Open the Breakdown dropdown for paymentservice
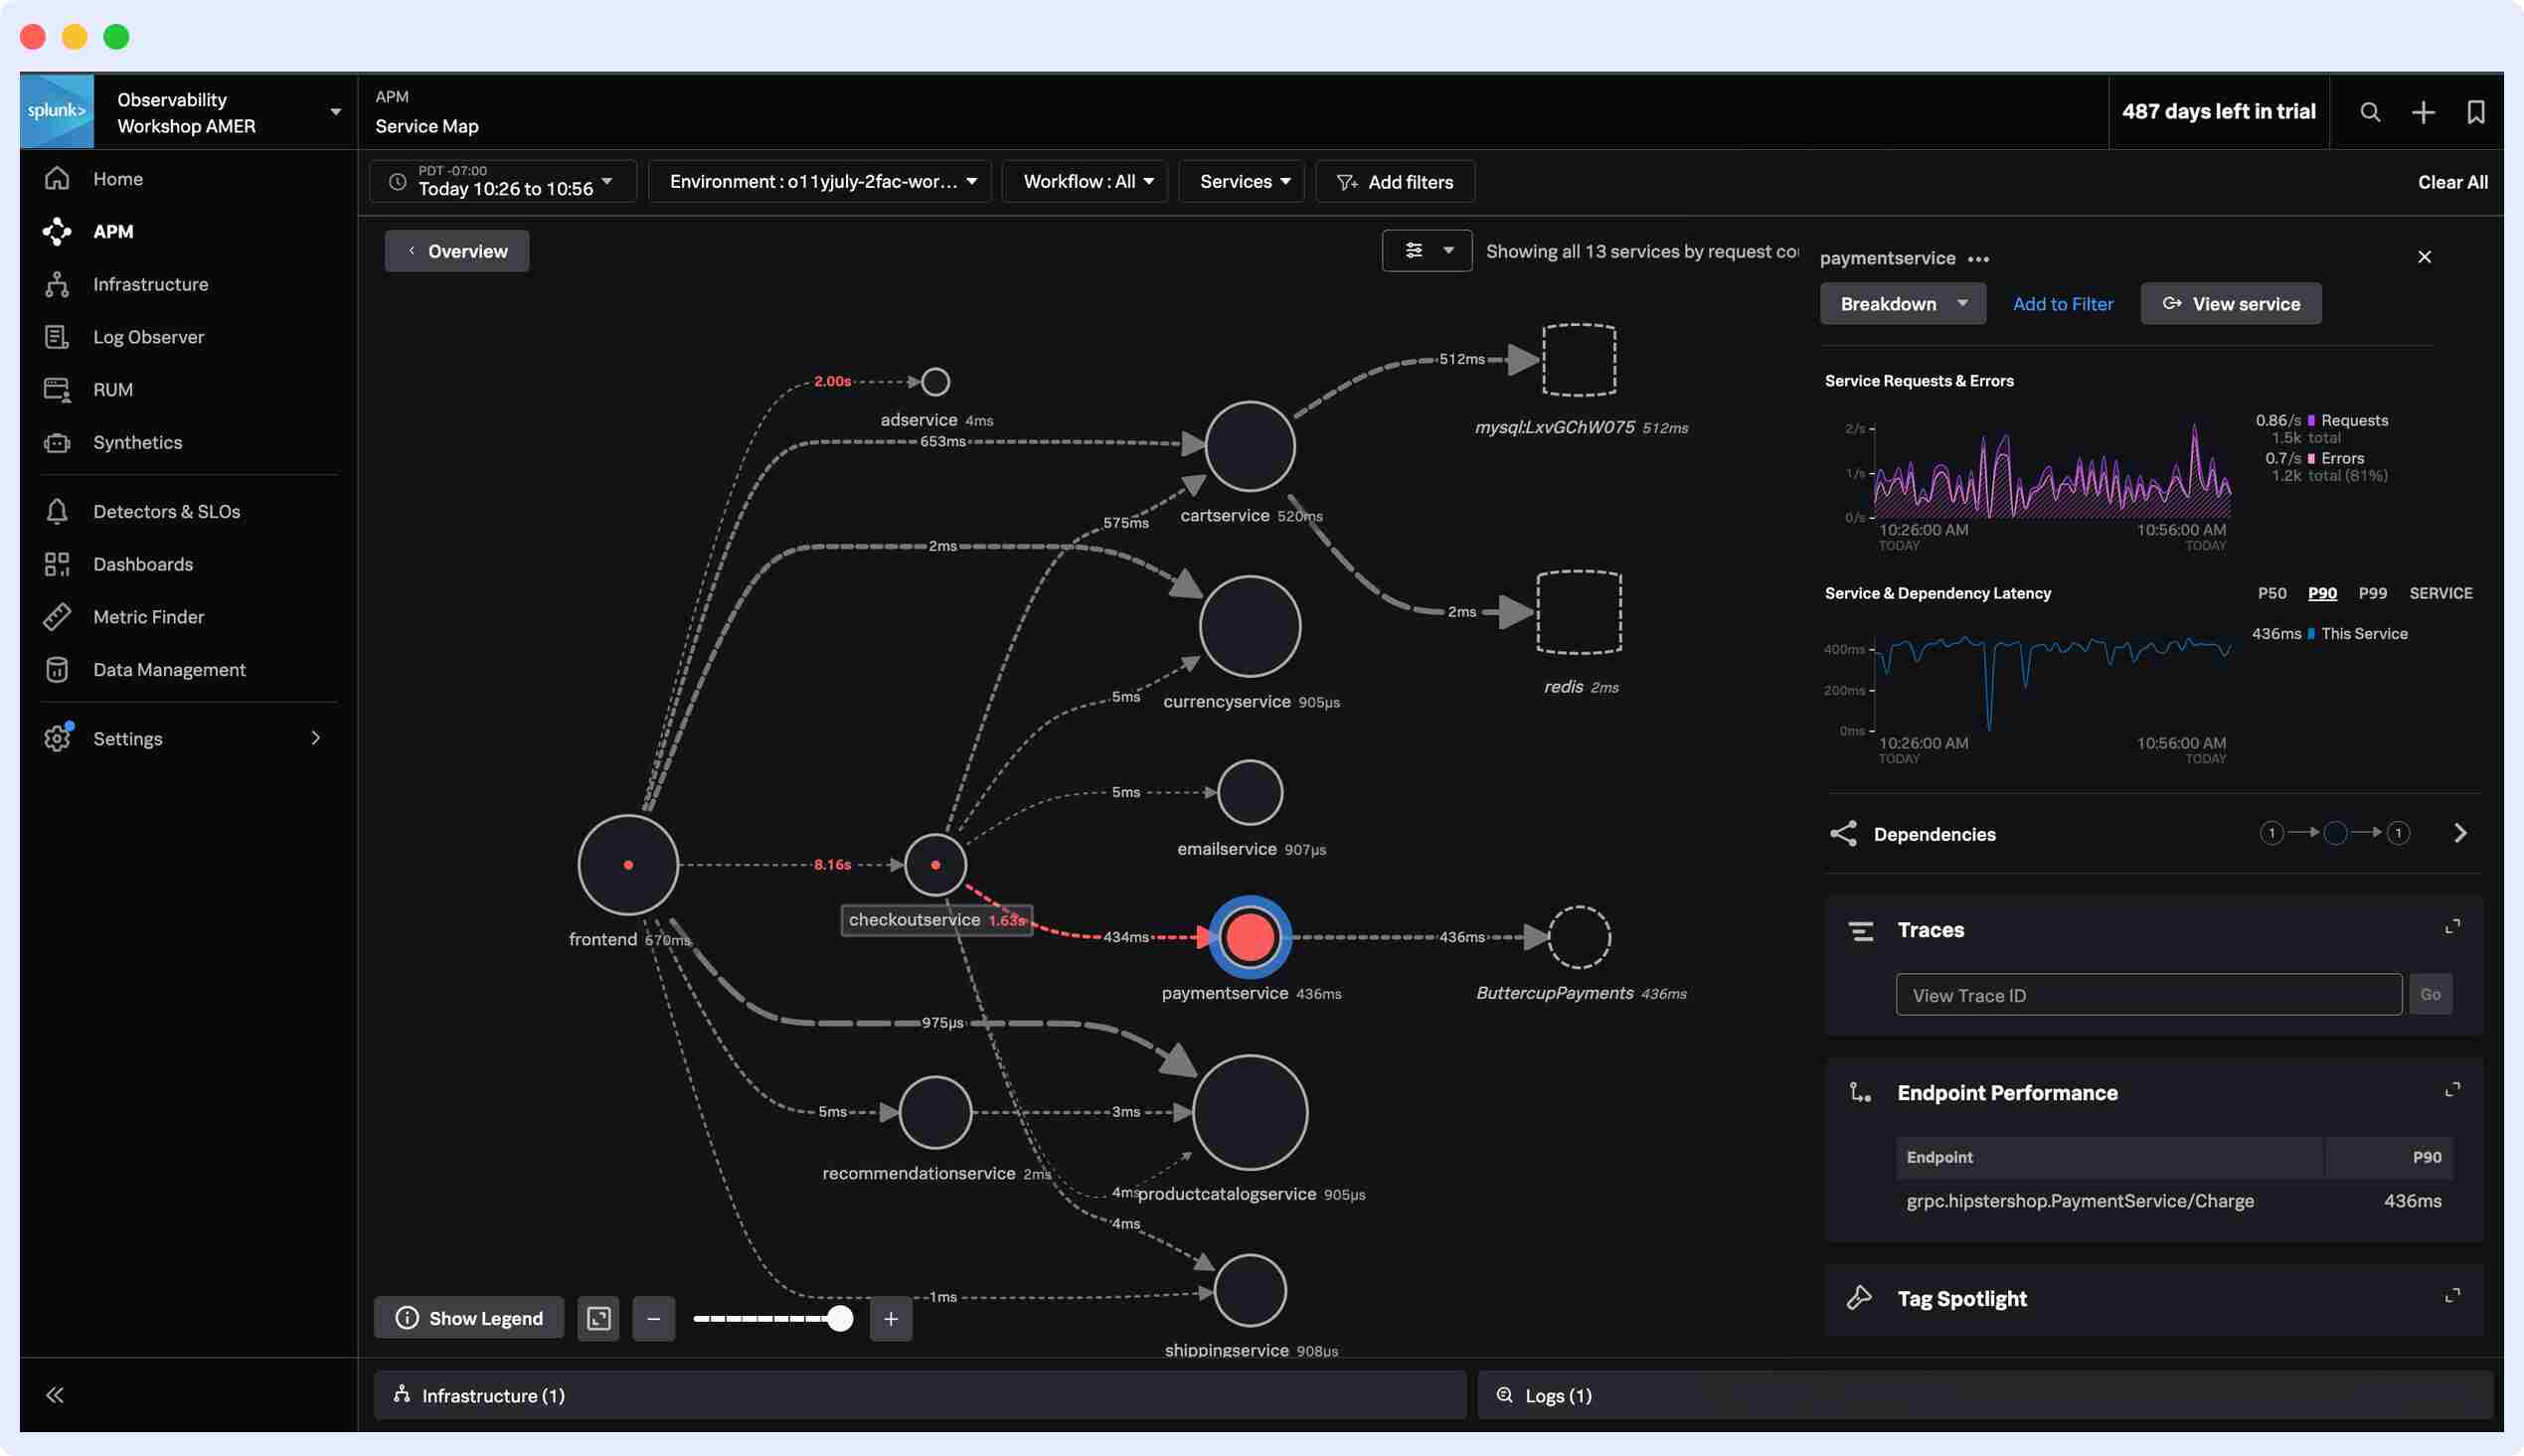 [1901, 303]
